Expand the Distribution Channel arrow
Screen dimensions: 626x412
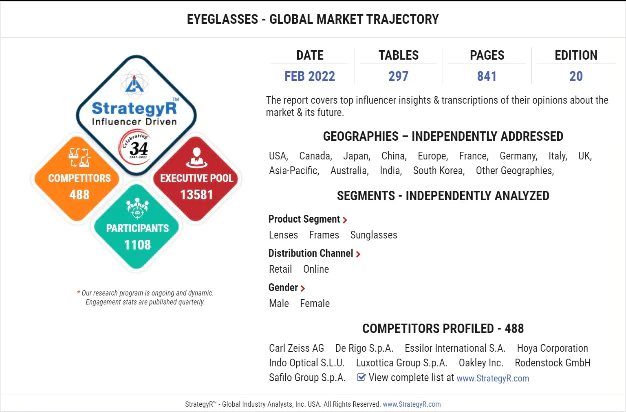pos(358,254)
